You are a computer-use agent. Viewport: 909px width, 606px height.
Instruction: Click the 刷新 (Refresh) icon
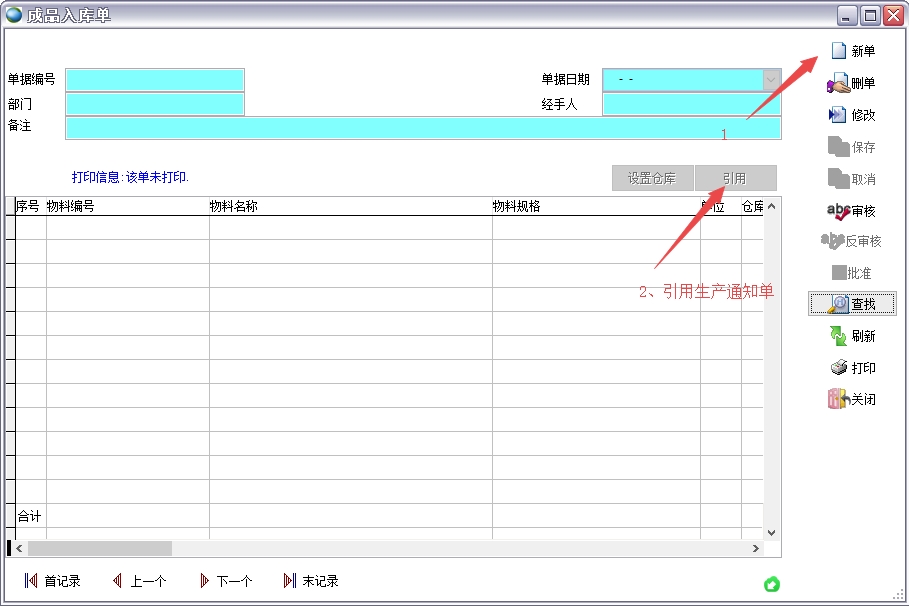coord(855,335)
